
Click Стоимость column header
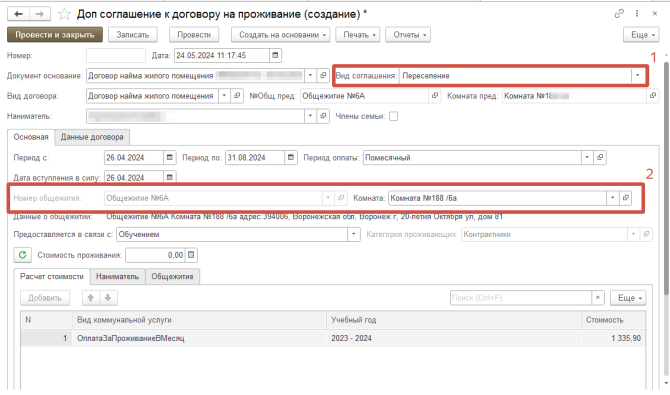614,320
